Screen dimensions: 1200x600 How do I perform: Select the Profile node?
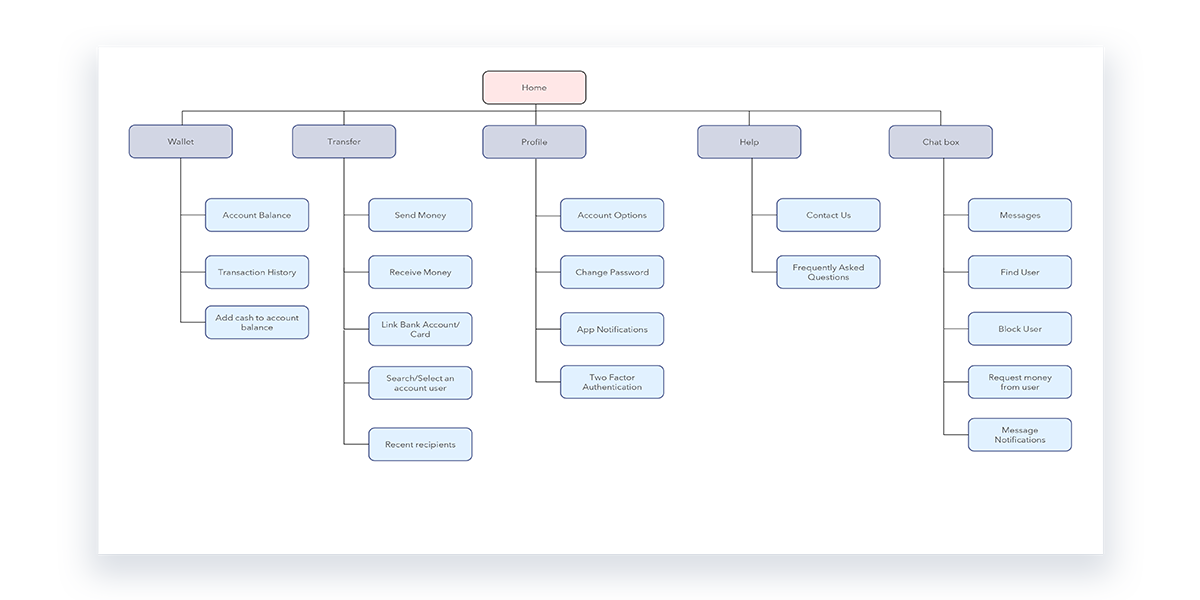coord(534,141)
